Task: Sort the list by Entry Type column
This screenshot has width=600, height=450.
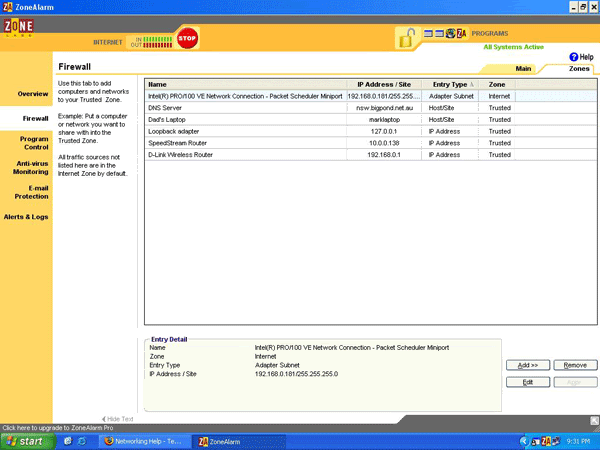Action: pyautogui.click(x=449, y=85)
